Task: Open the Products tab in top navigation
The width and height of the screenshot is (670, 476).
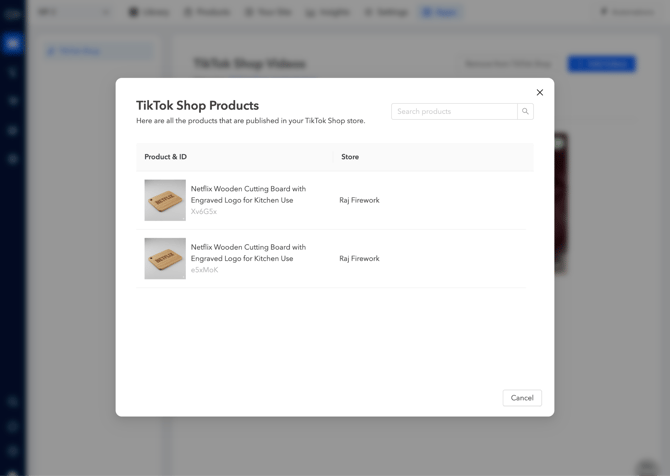Action: point(207,12)
